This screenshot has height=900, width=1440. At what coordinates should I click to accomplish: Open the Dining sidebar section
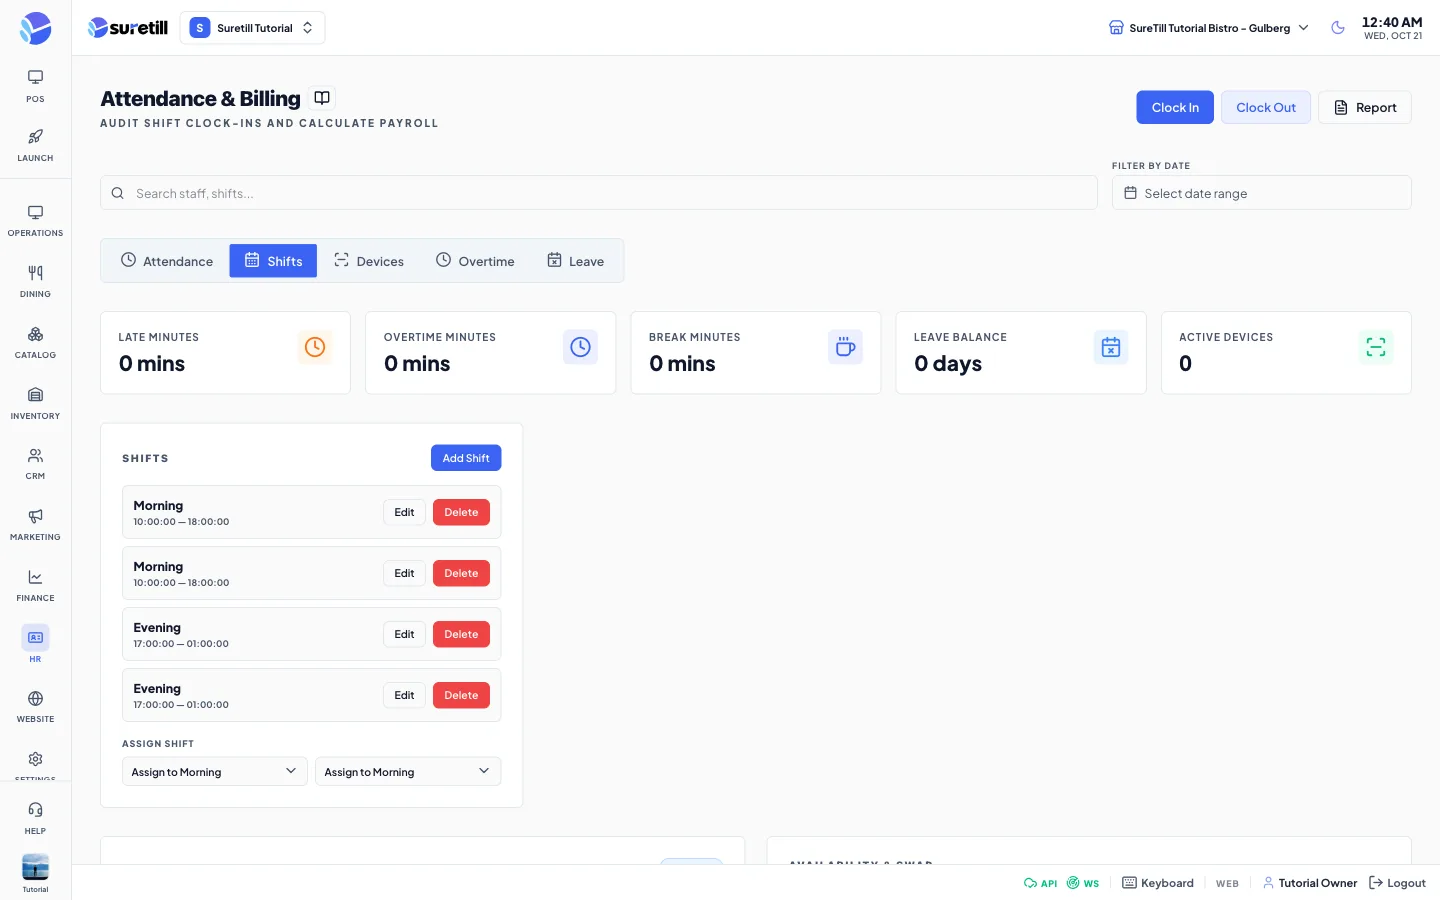tap(35, 282)
